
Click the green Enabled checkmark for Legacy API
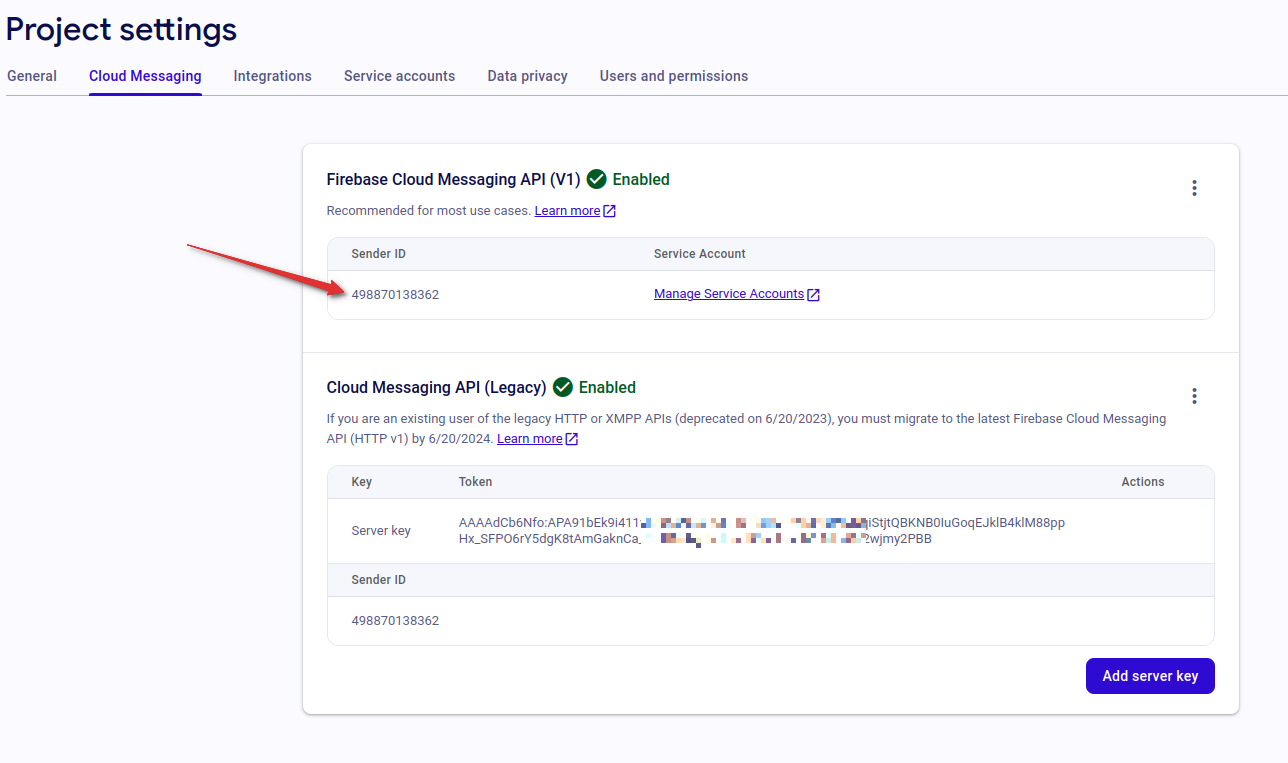[563, 387]
